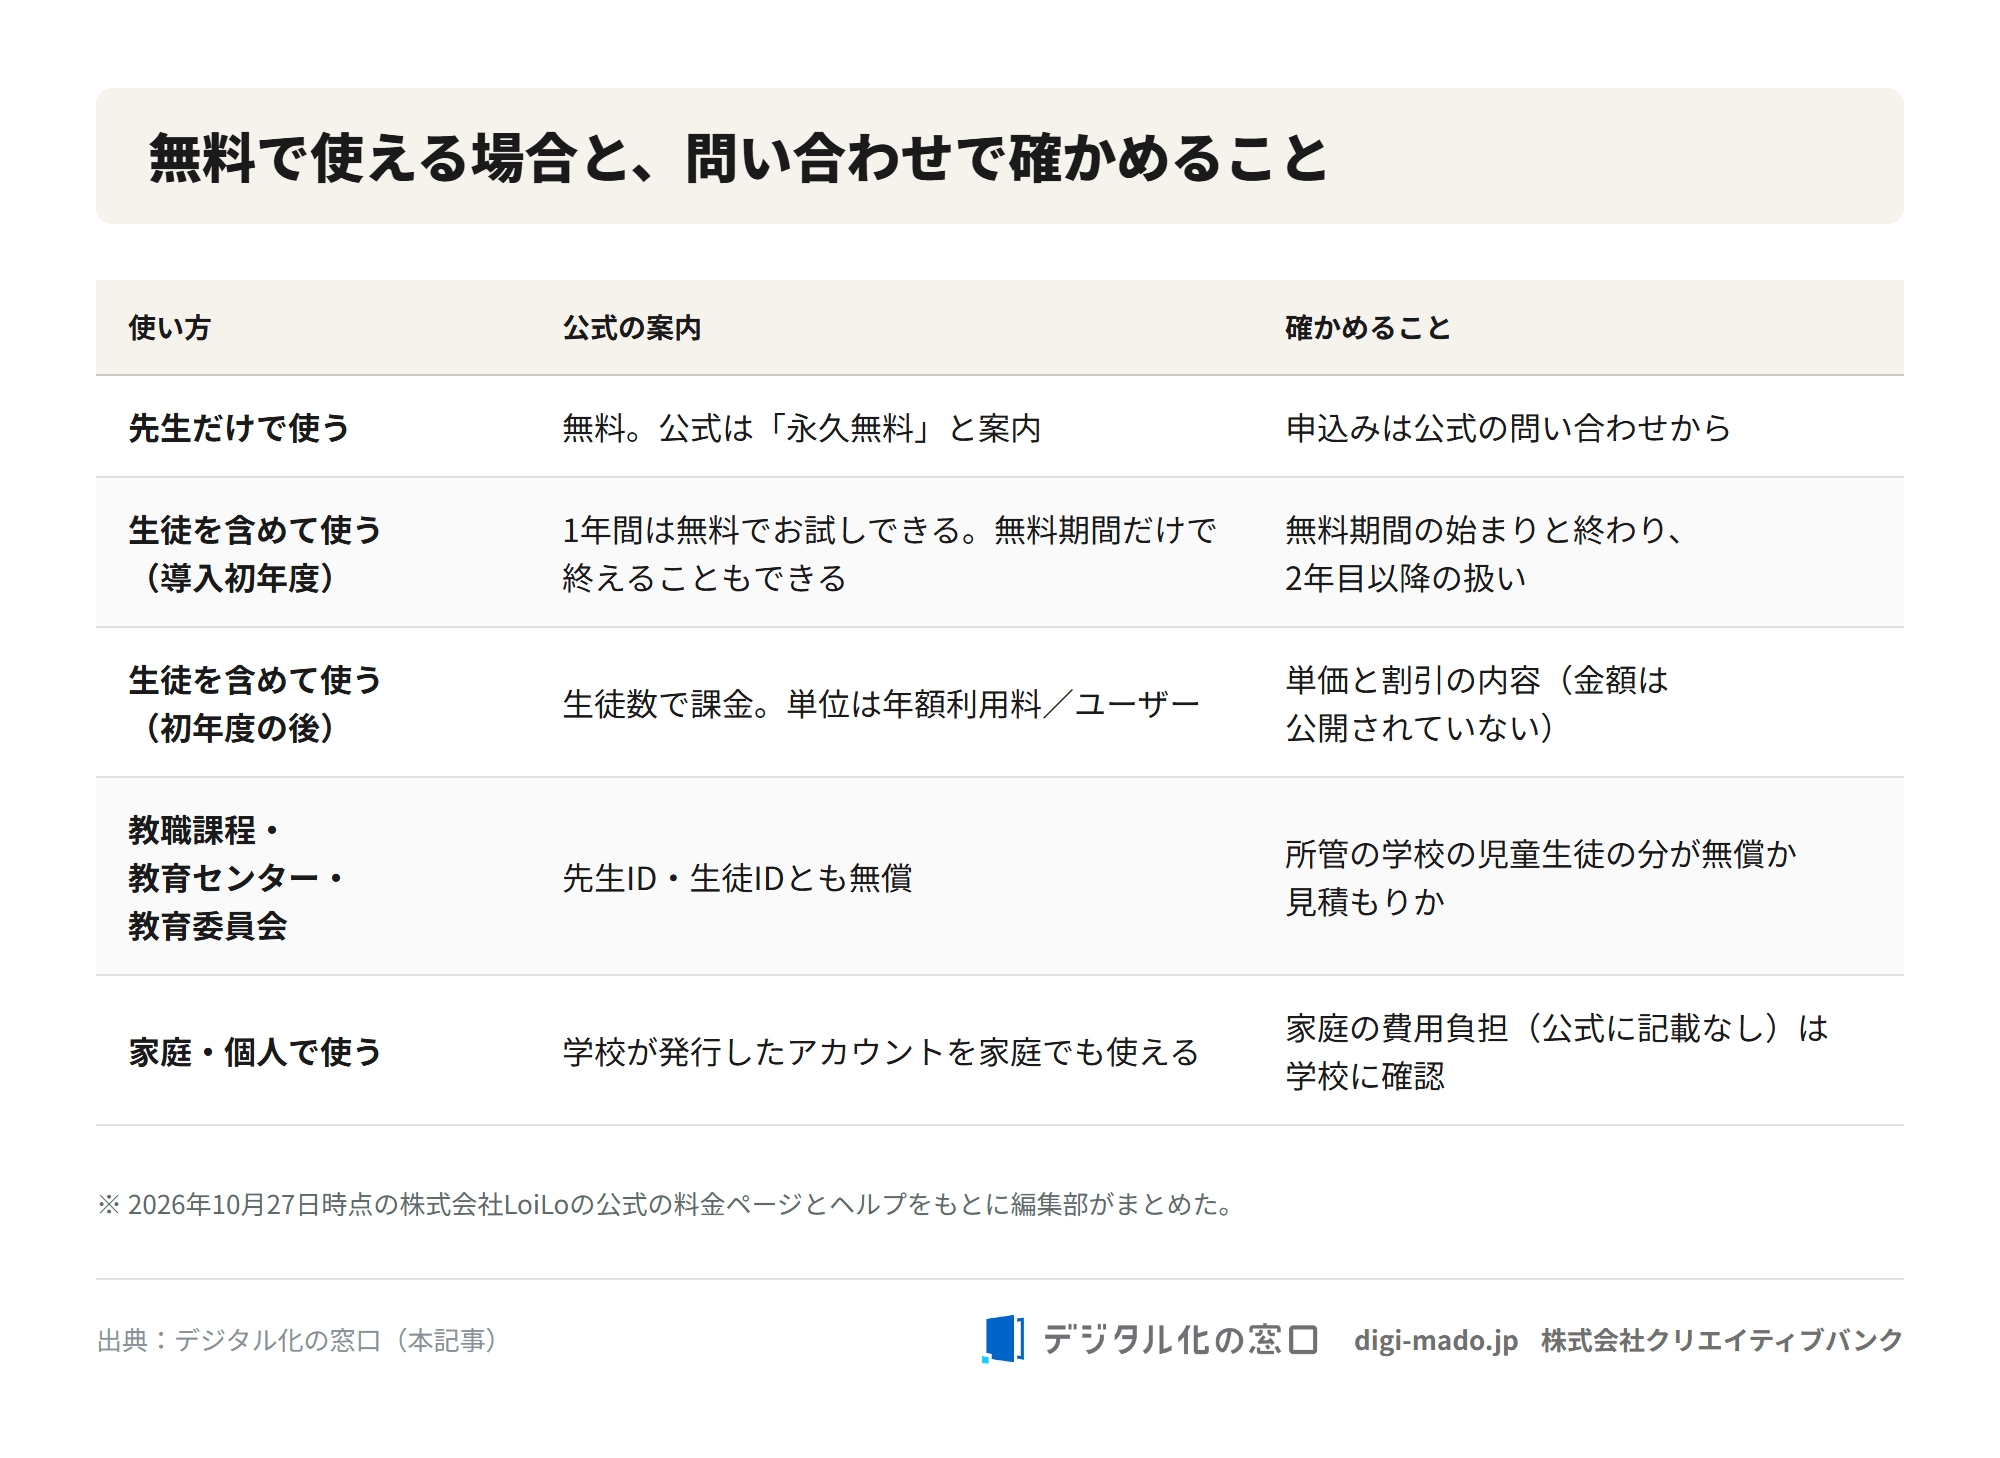Select 教職課程・教育センター・教育委員会 row label
This screenshot has height=1458, width=2000.
pos(236,877)
